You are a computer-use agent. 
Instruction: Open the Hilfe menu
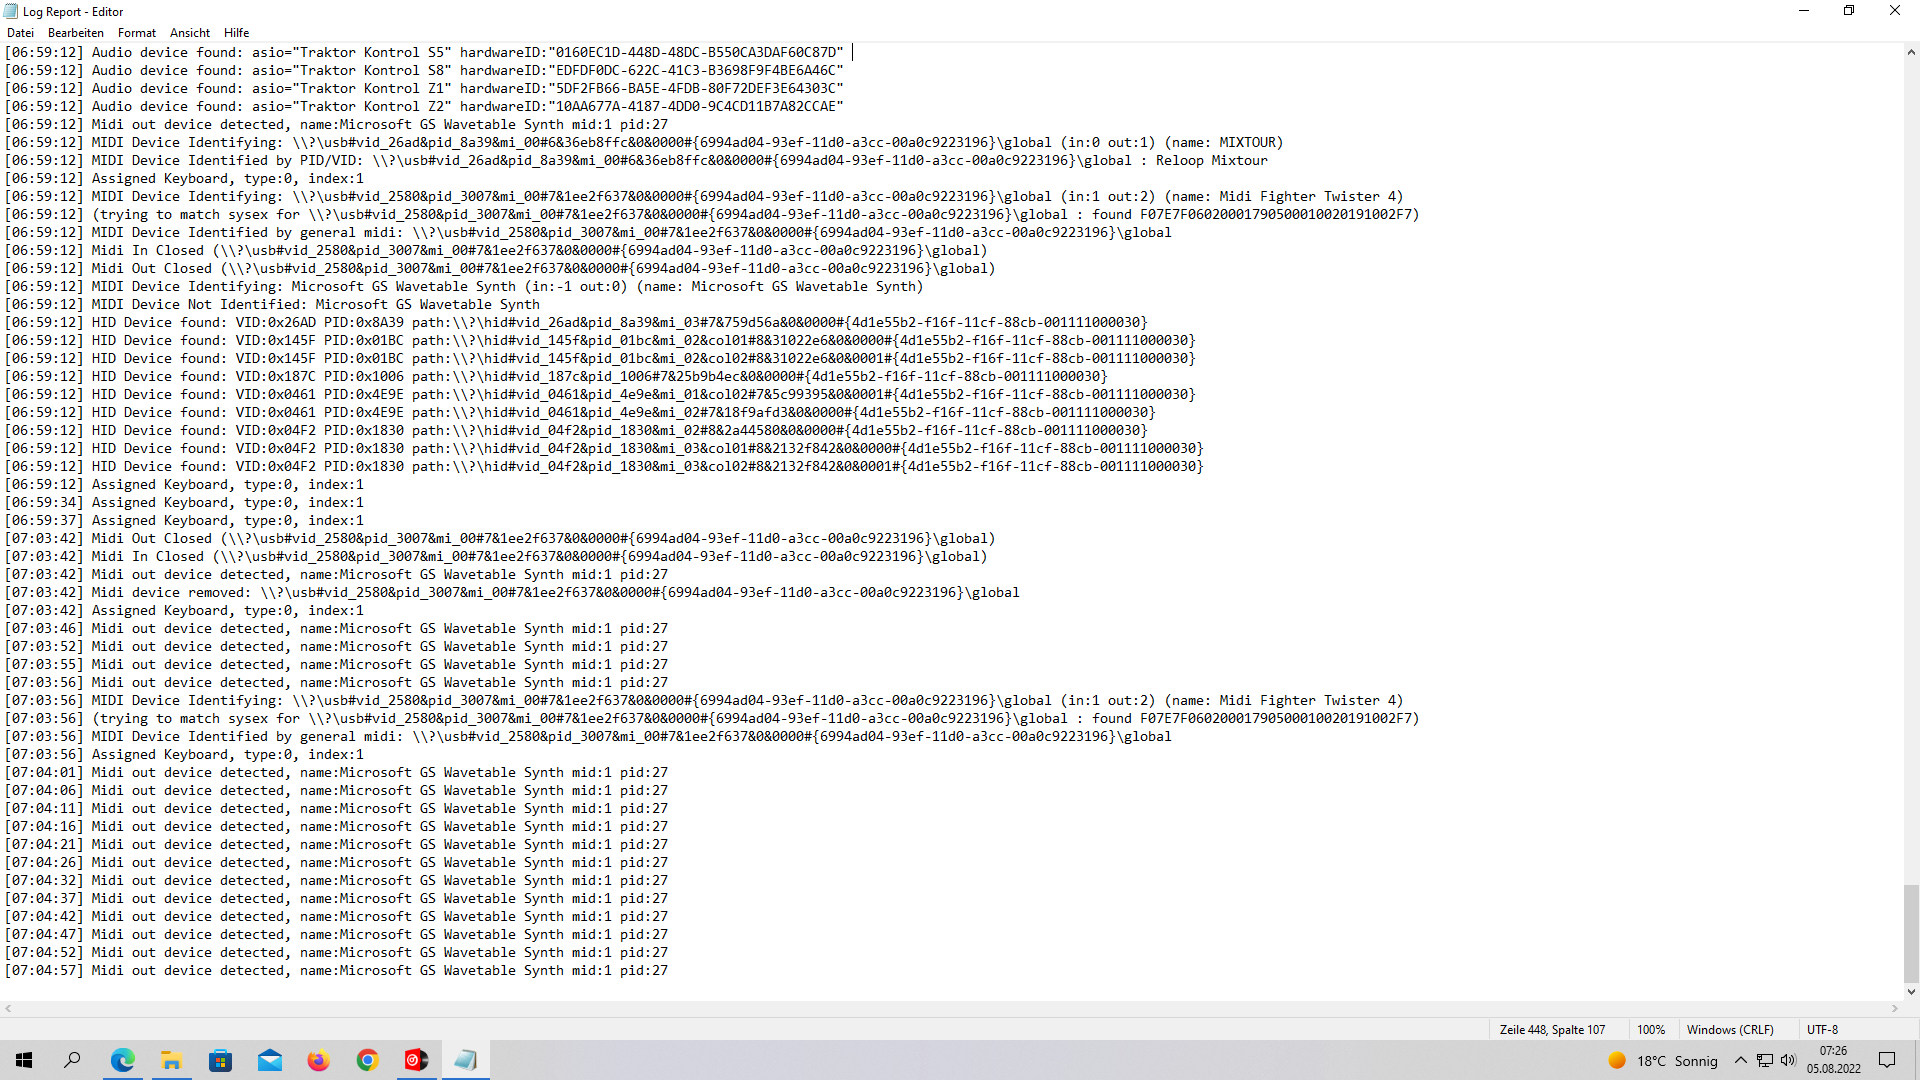tap(237, 33)
